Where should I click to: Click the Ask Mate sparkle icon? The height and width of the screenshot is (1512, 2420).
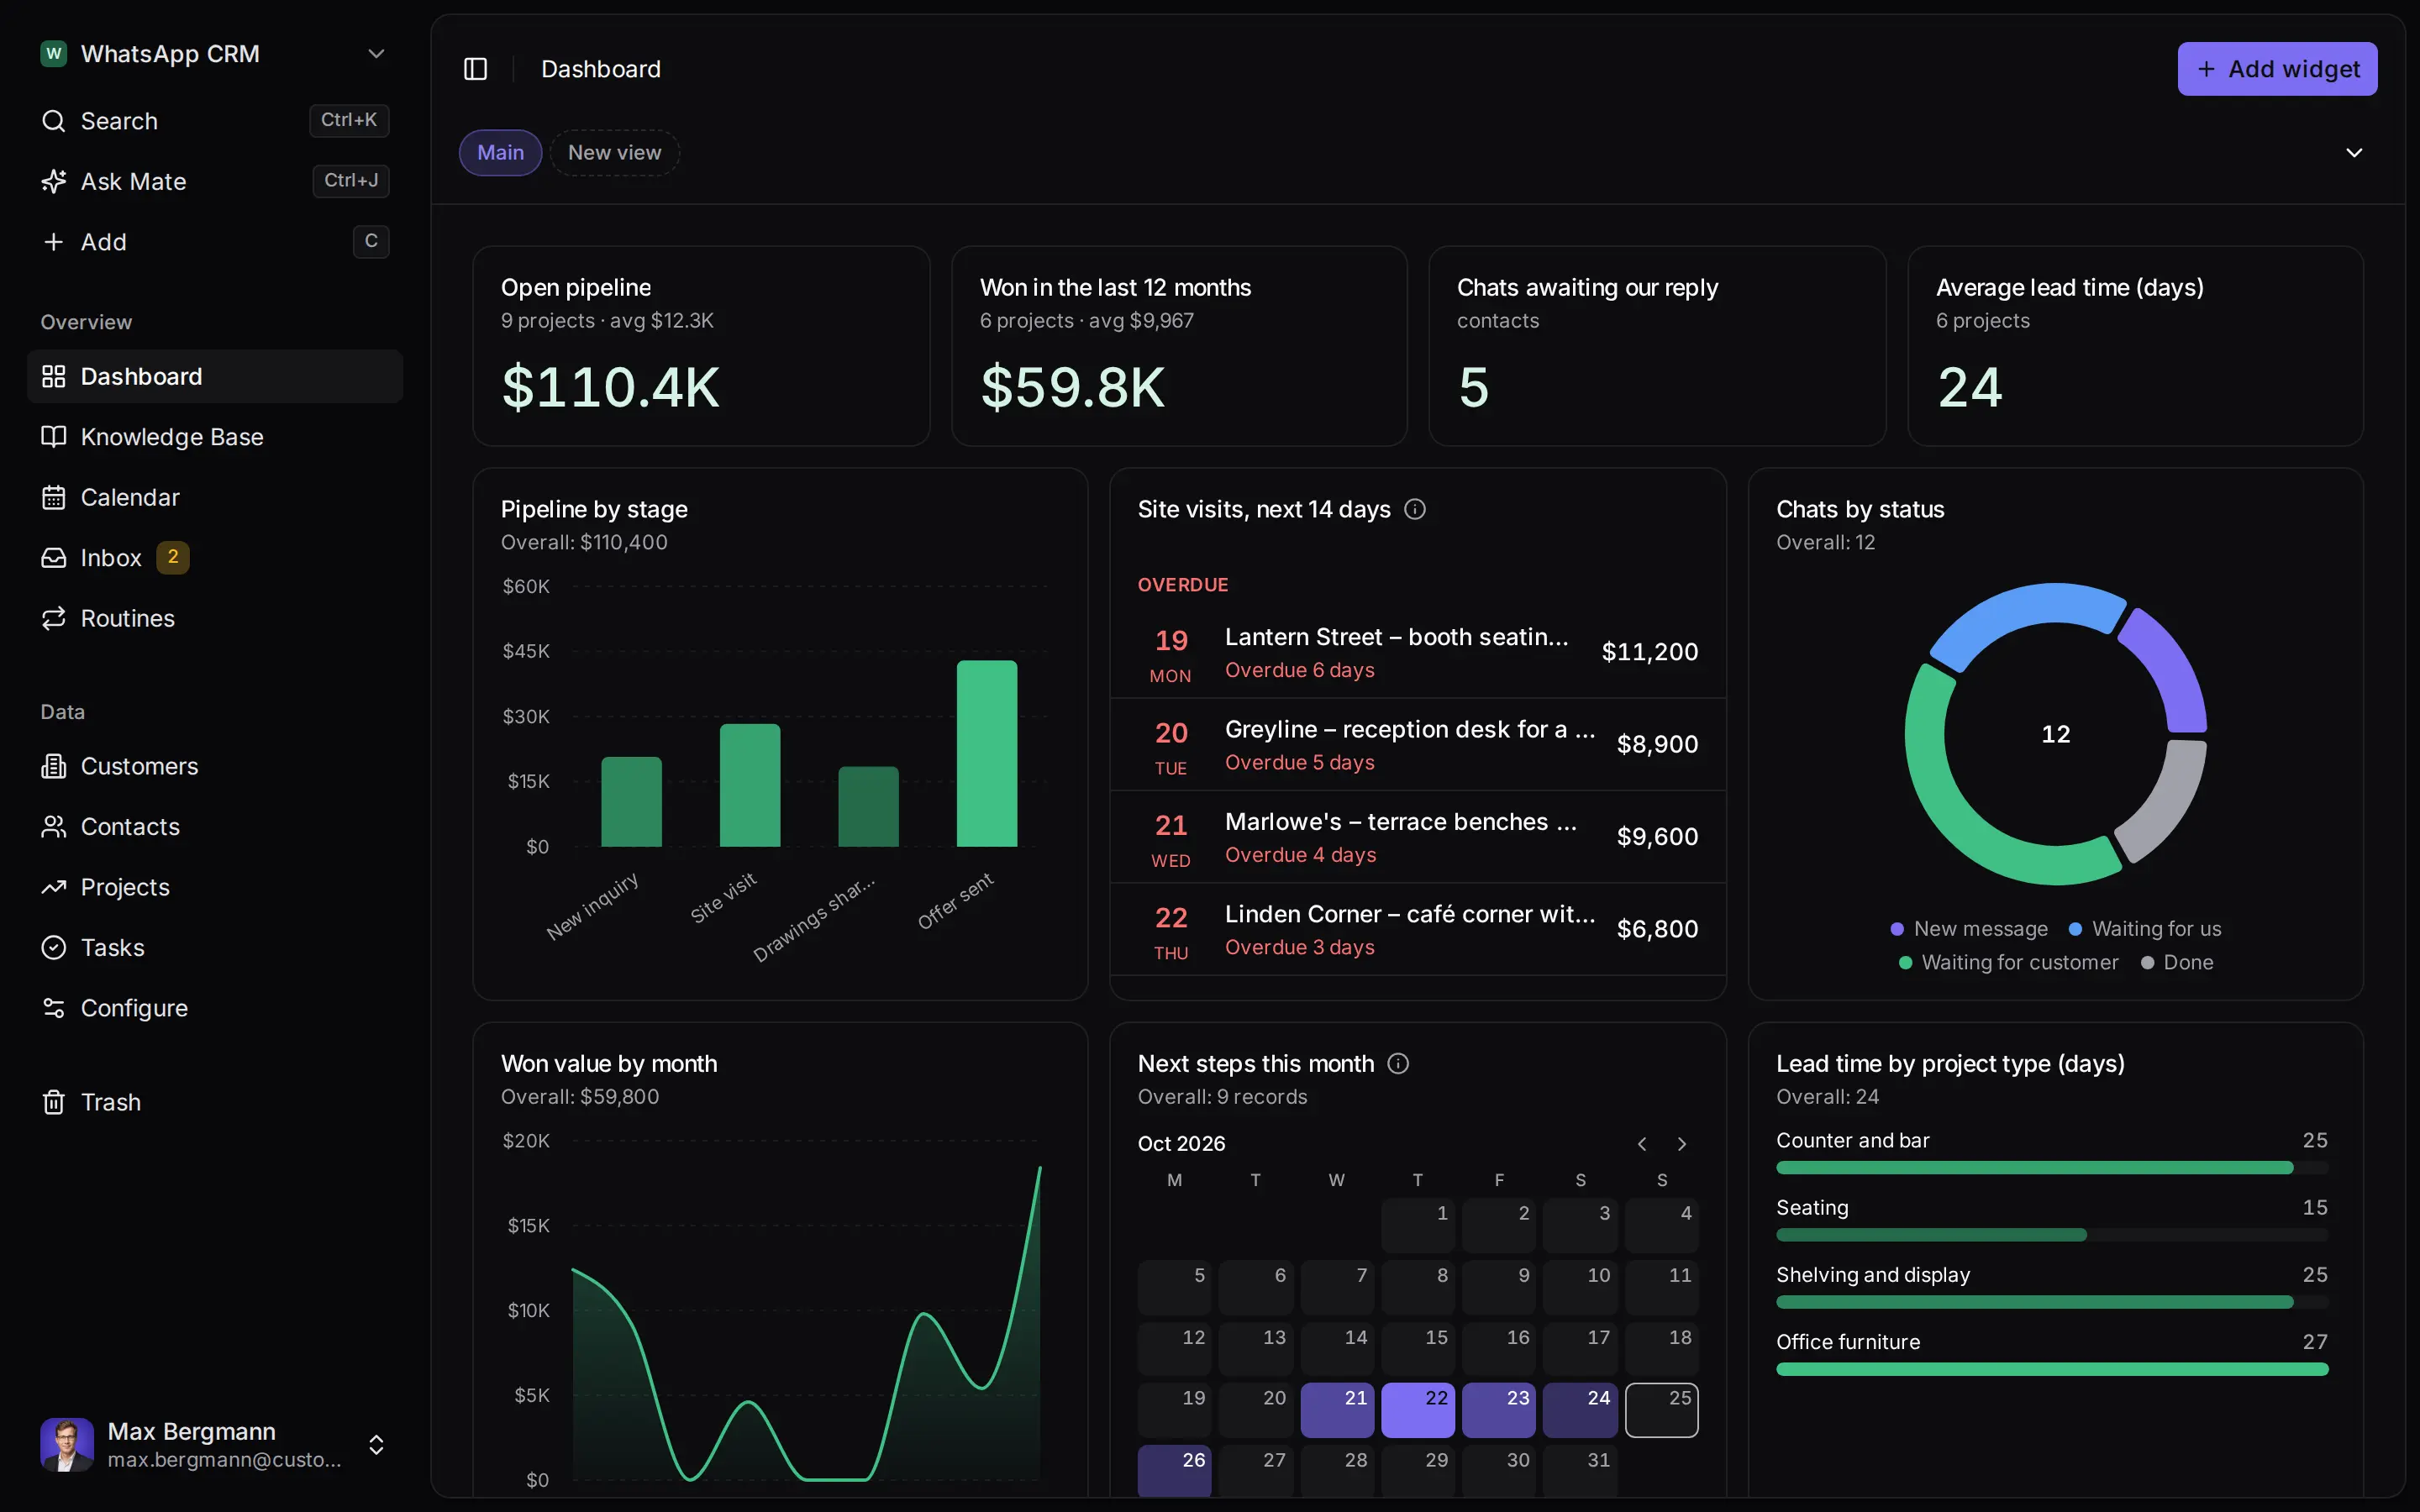click(53, 181)
